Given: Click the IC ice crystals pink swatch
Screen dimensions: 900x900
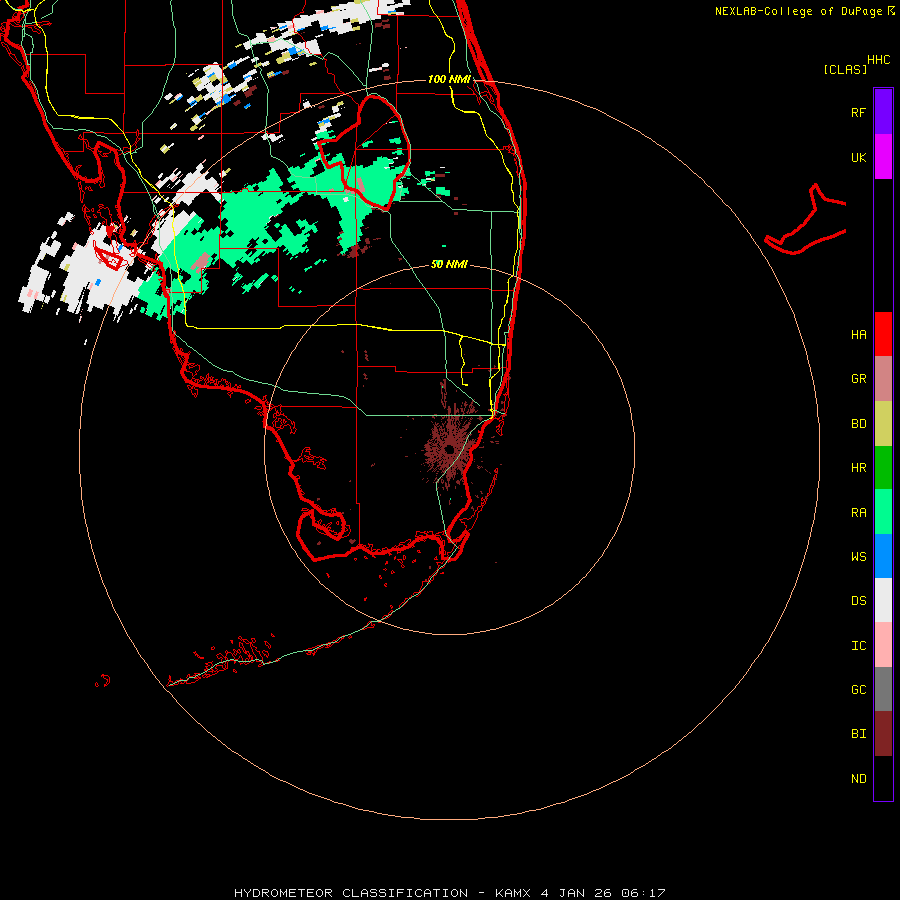Looking at the screenshot, I should [x=883, y=645].
